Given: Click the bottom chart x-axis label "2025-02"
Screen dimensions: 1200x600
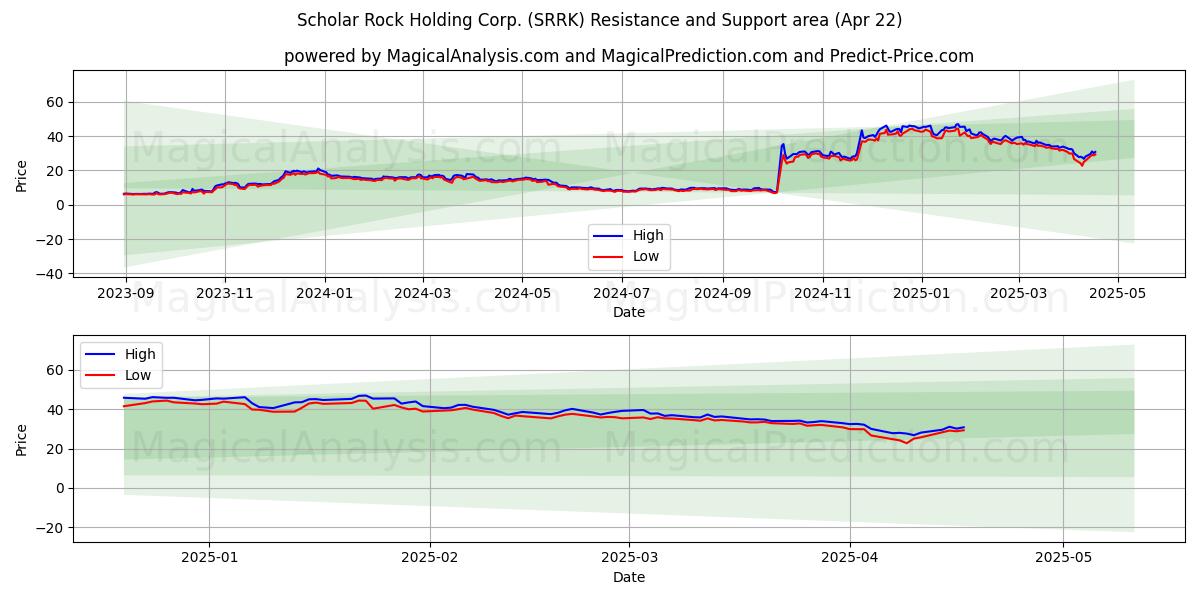Looking at the screenshot, I should point(430,560).
